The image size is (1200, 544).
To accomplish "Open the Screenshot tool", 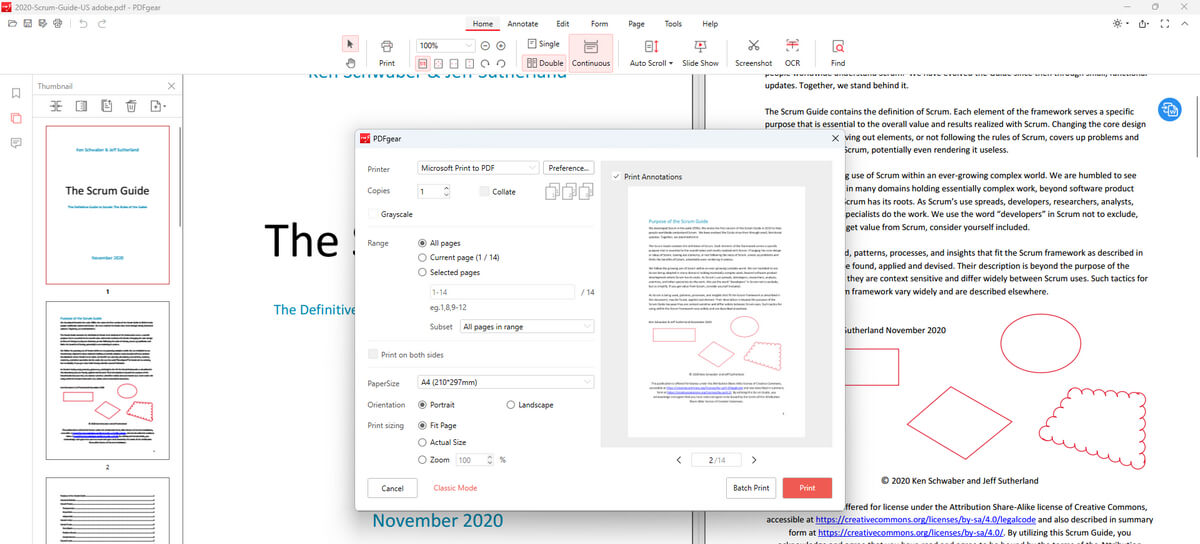I will pyautogui.click(x=754, y=52).
